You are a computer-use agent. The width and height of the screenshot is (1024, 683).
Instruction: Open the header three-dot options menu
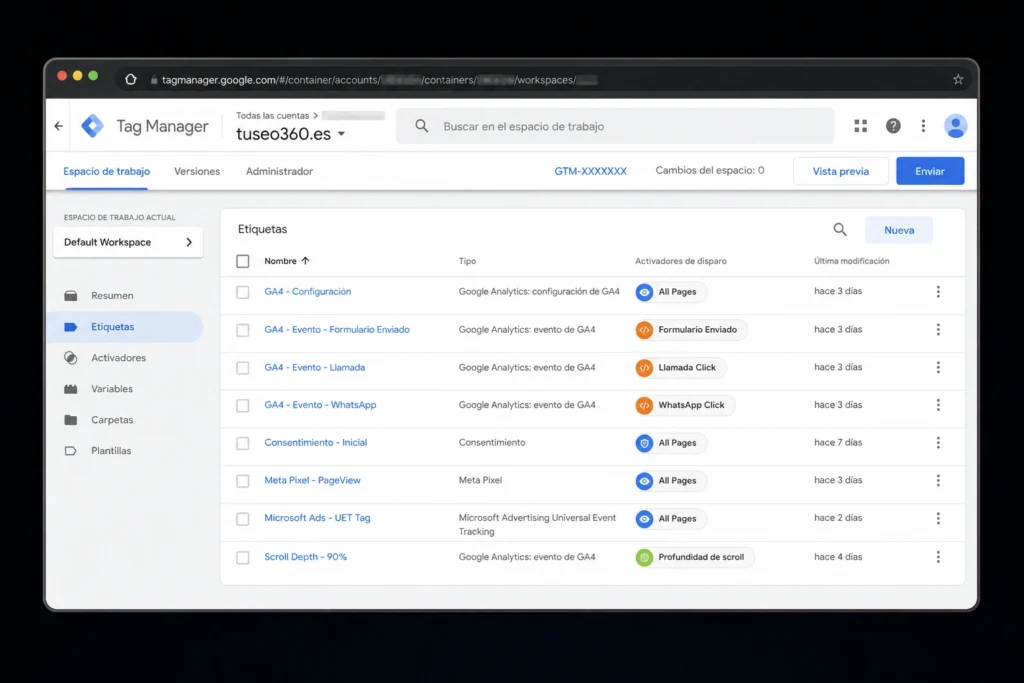(923, 126)
